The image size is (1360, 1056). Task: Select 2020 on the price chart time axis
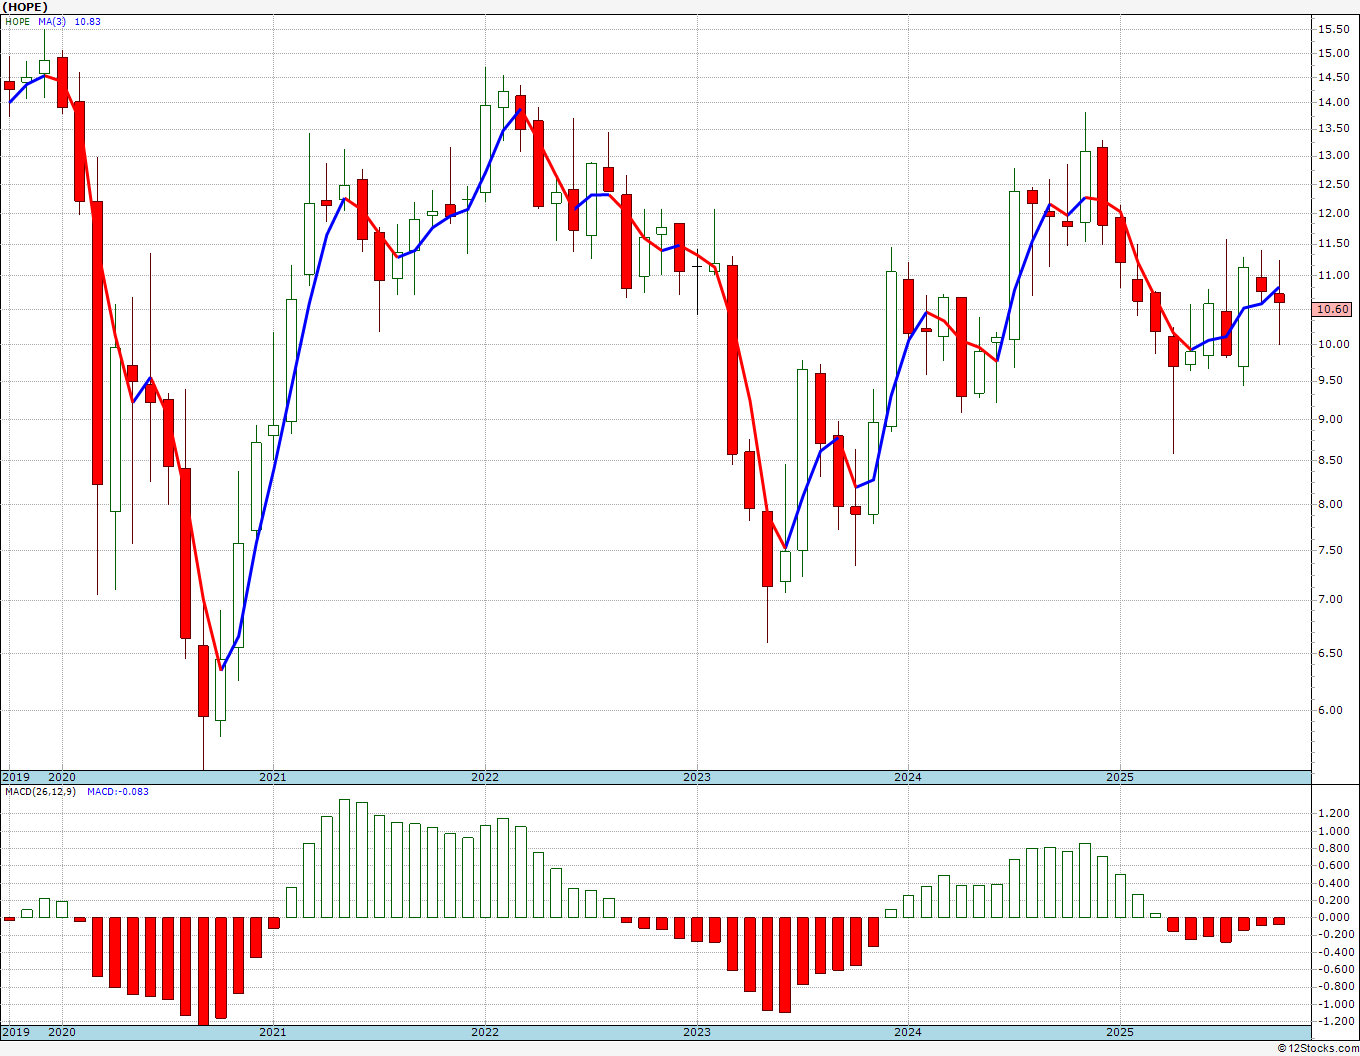pyautogui.click(x=62, y=777)
